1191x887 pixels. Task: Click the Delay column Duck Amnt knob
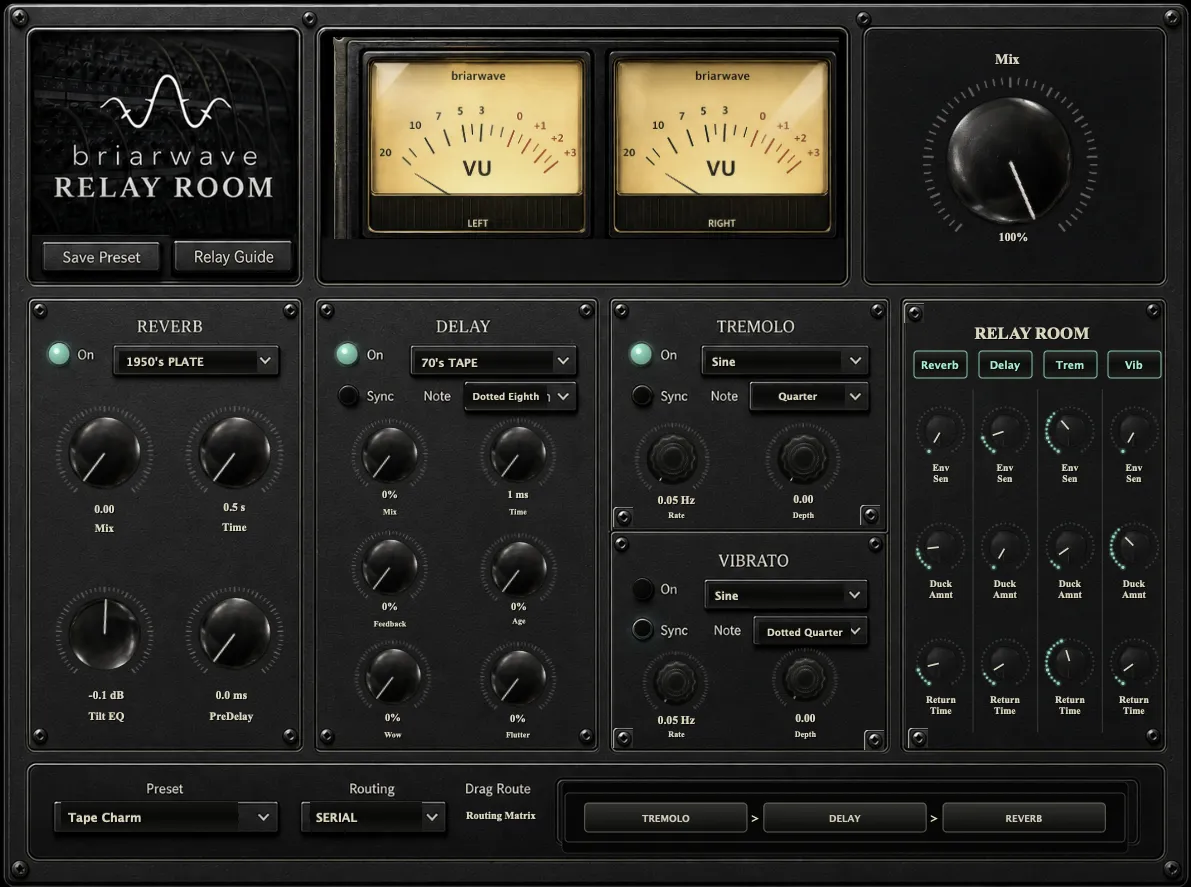click(x=1004, y=548)
